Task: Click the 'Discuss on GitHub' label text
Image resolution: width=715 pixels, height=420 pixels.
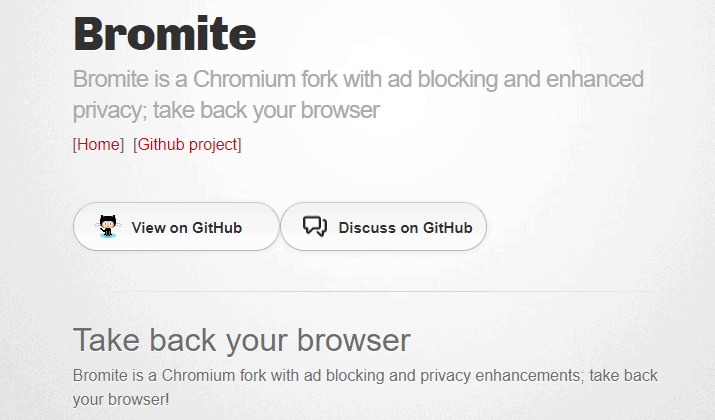Action: (405, 227)
